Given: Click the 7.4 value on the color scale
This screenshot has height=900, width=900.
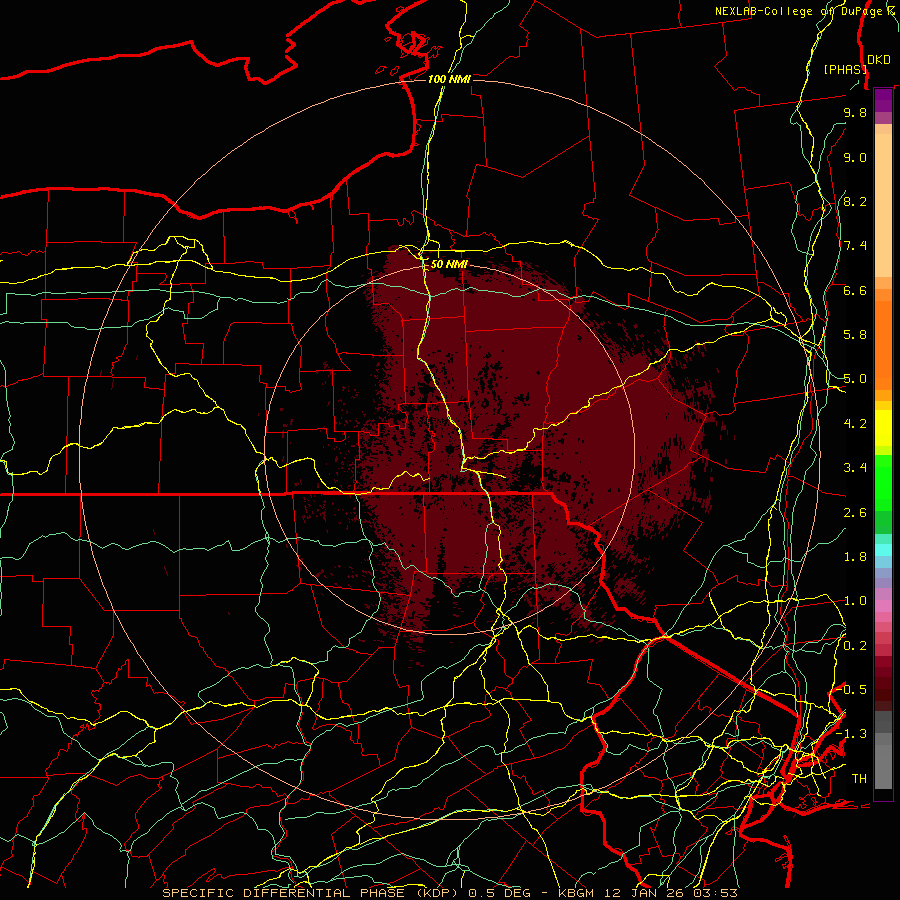Looking at the screenshot, I should [855, 246].
